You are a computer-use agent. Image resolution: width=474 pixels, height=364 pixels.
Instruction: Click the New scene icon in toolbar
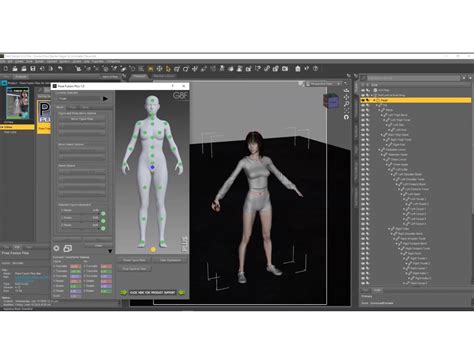[x=6, y=69]
